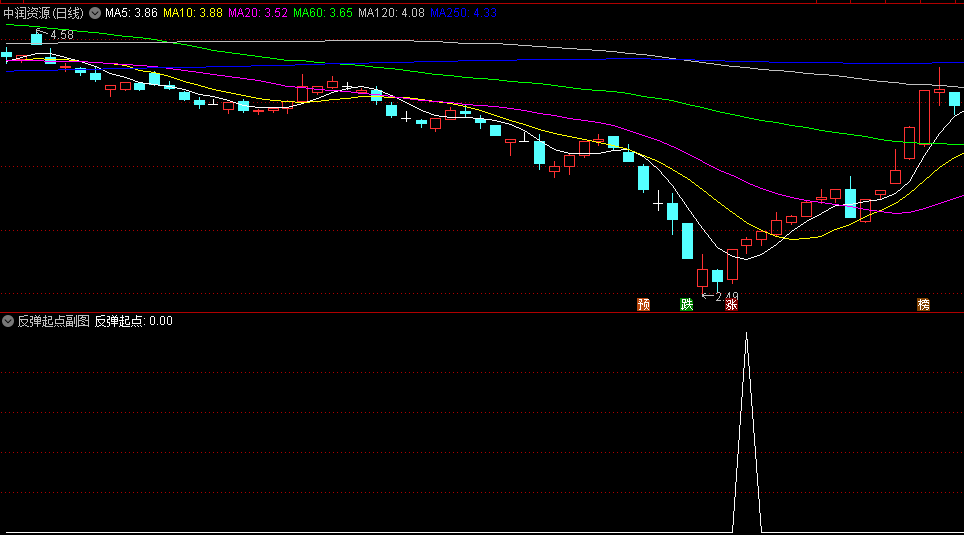Image resolution: width=964 pixels, height=535 pixels.
Task: Click the 反弹起点: 0.00 value label
Action: click(x=133, y=321)
